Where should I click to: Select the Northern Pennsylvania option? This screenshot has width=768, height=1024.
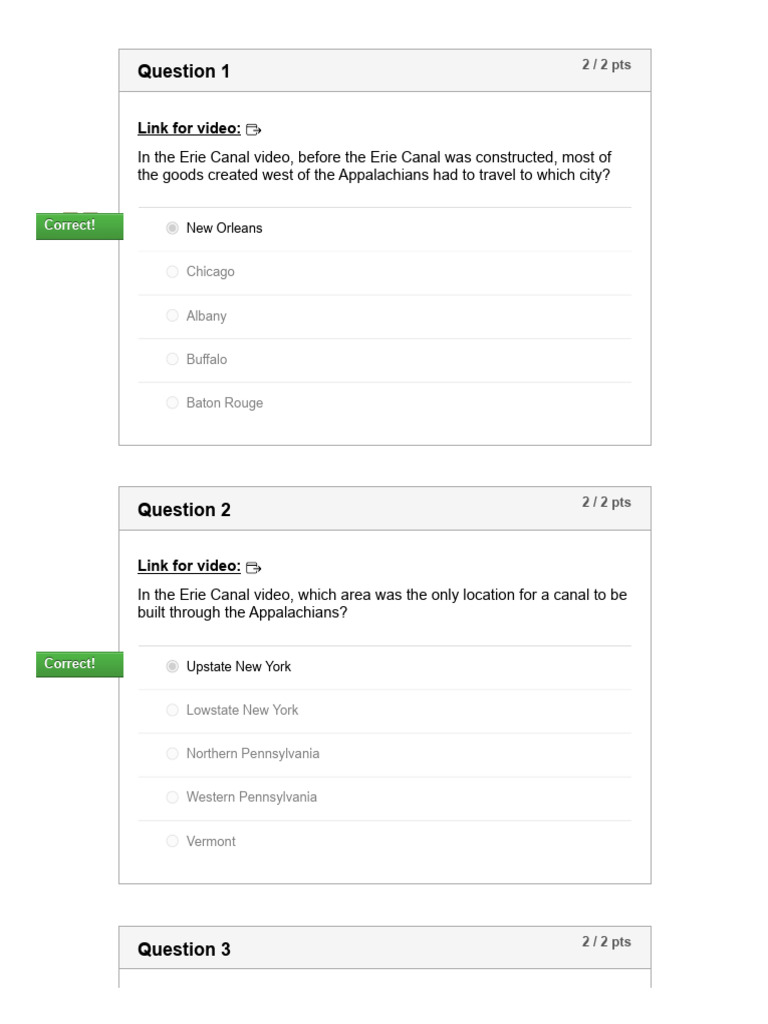click(173, 754)
